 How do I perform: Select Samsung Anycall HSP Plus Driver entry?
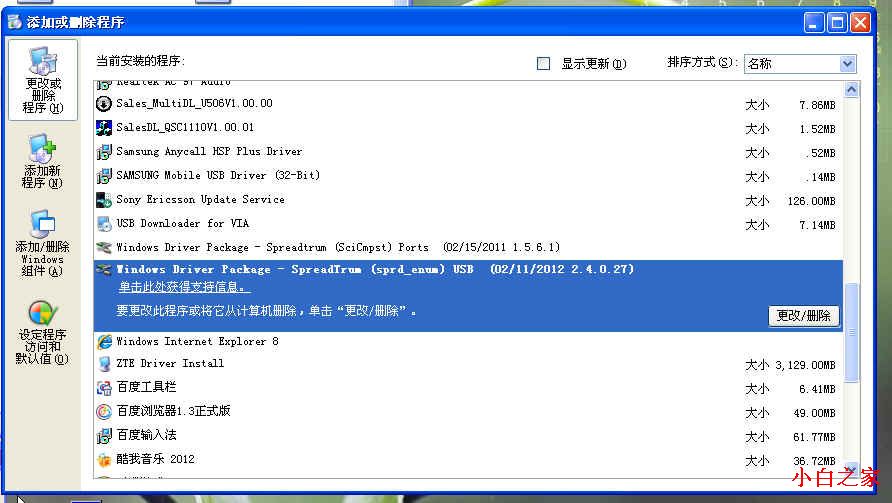coord(468,152)
